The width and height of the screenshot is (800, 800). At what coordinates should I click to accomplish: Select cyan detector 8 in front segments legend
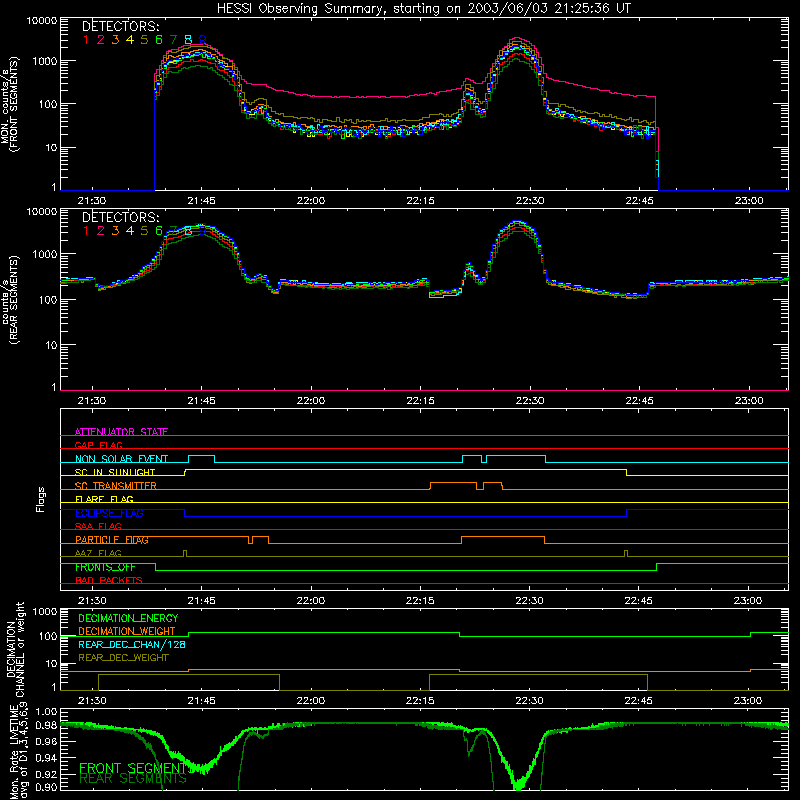[x=188, y=40]
